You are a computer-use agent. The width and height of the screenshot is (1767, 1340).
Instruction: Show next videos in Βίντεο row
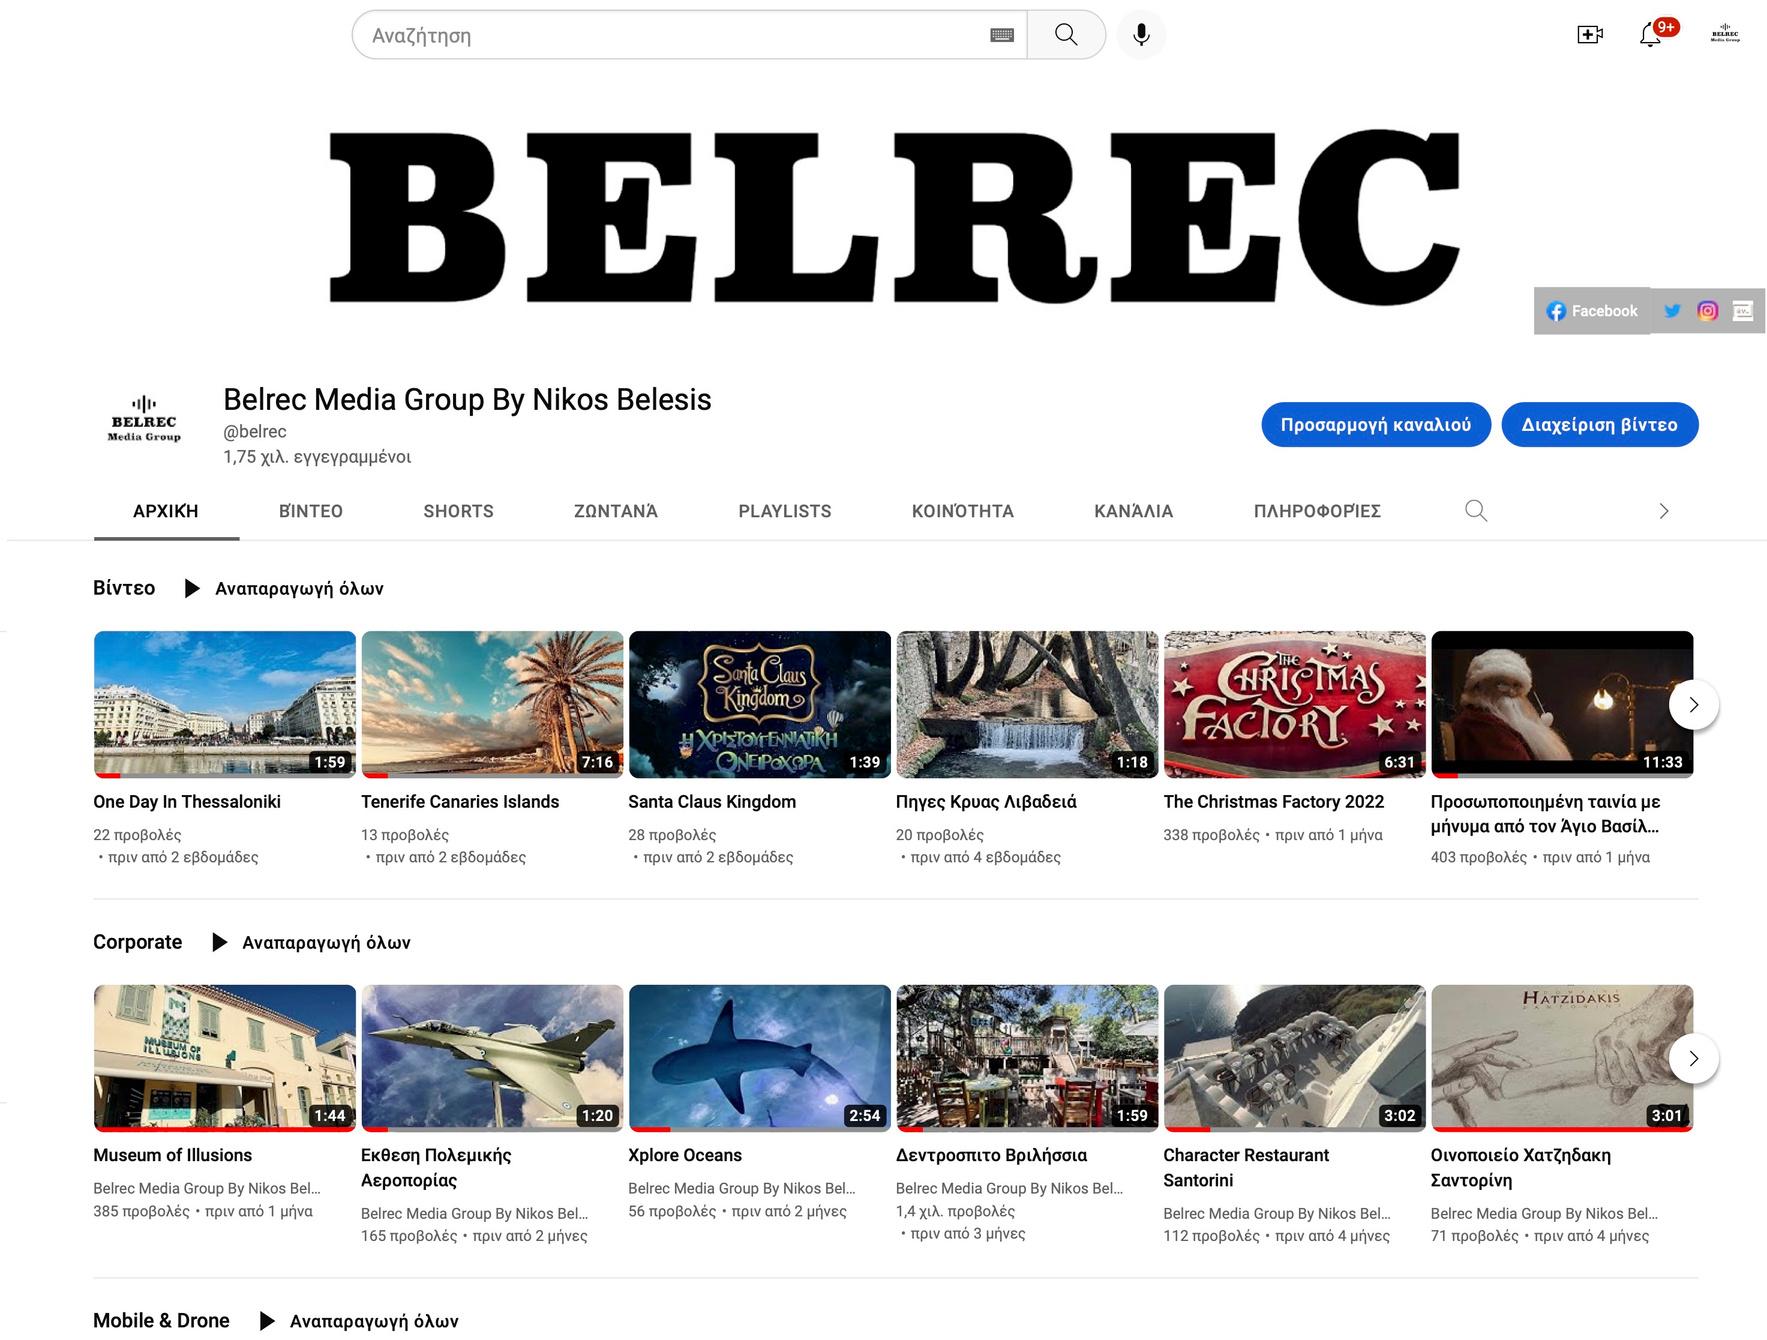coord(1693,705)
